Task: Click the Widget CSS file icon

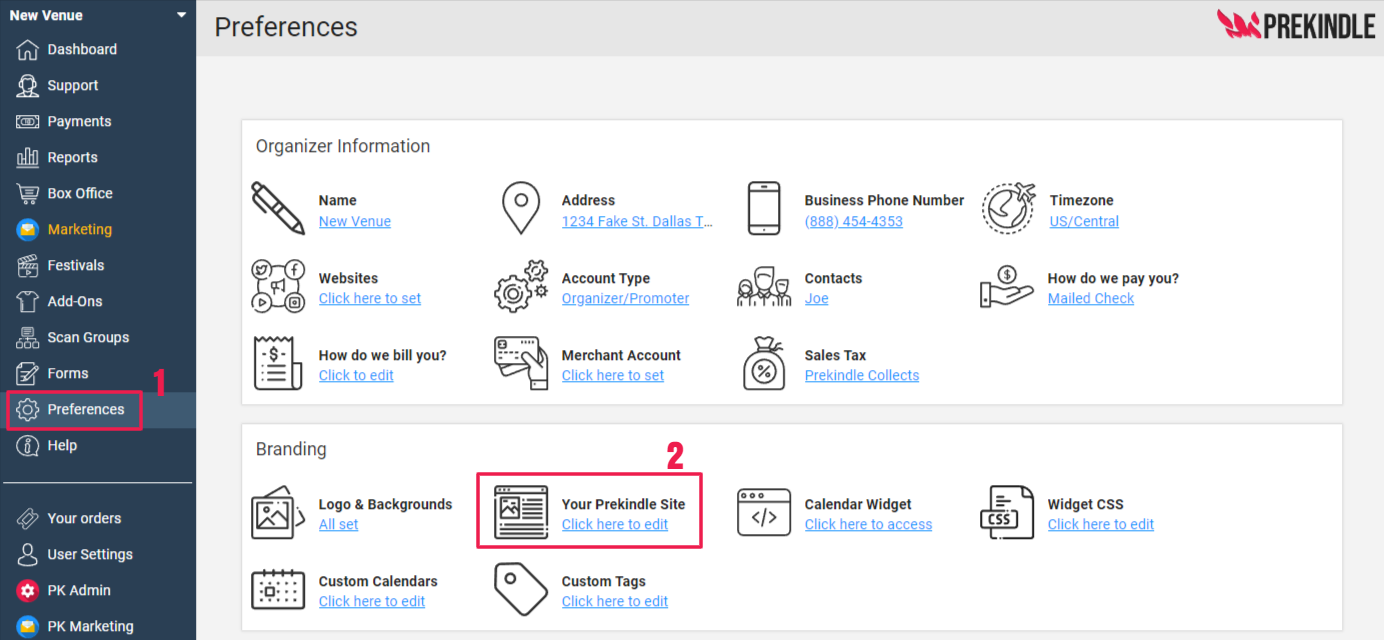Action: point(1006,512)
